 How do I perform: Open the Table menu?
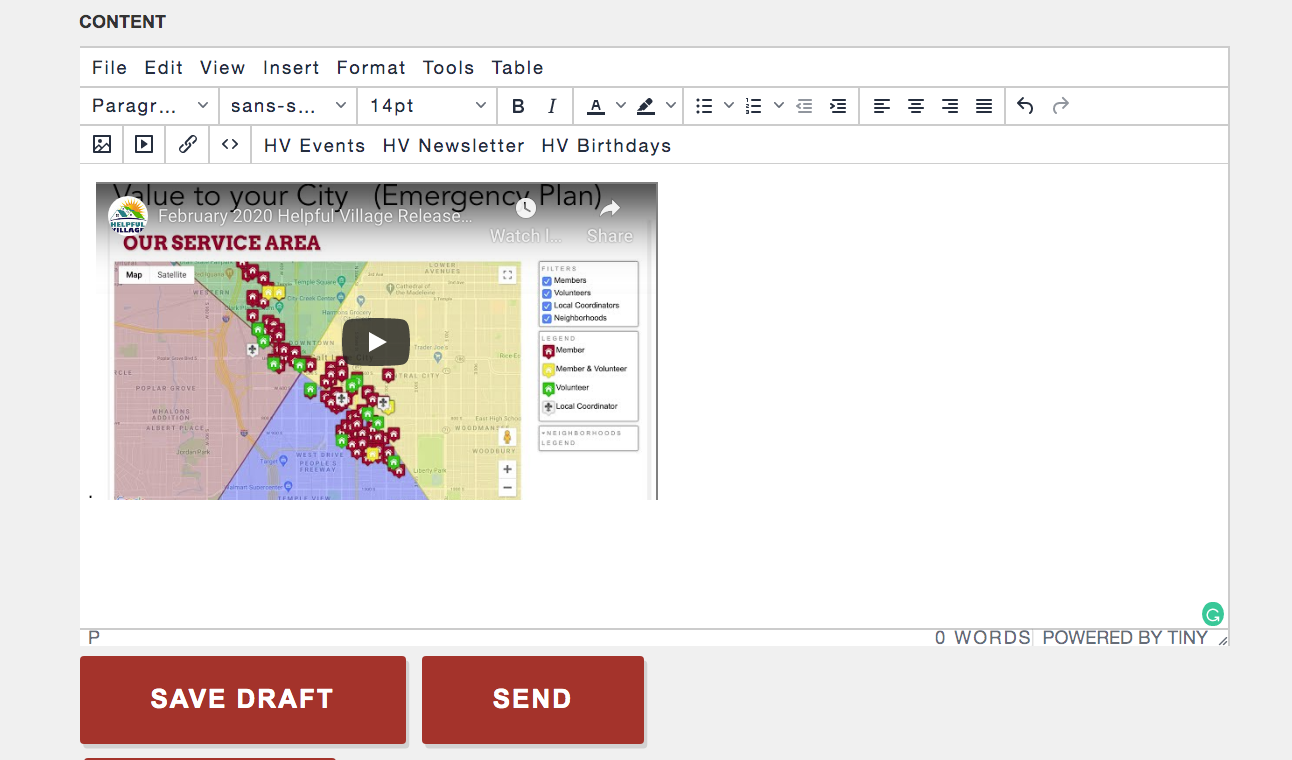(x=517, y=67)
